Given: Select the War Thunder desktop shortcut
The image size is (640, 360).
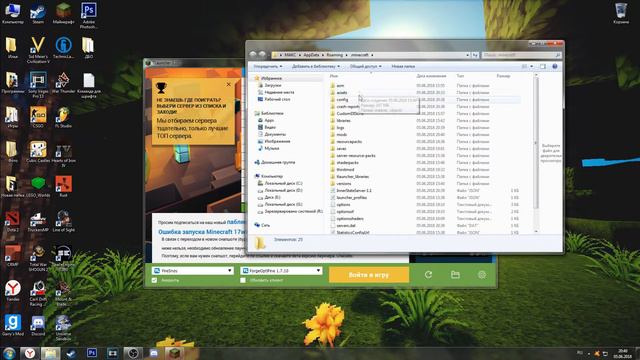Looking at the screenshot, I should 63,82.
